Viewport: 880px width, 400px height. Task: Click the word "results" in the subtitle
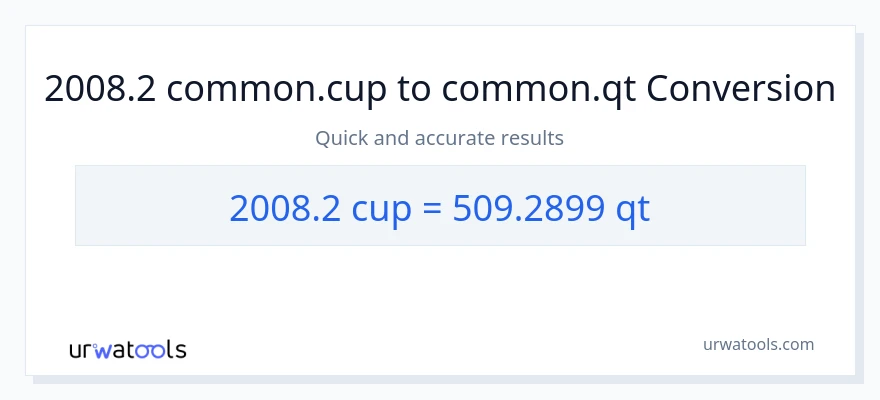pyautogui.click(x=533, y=138)
